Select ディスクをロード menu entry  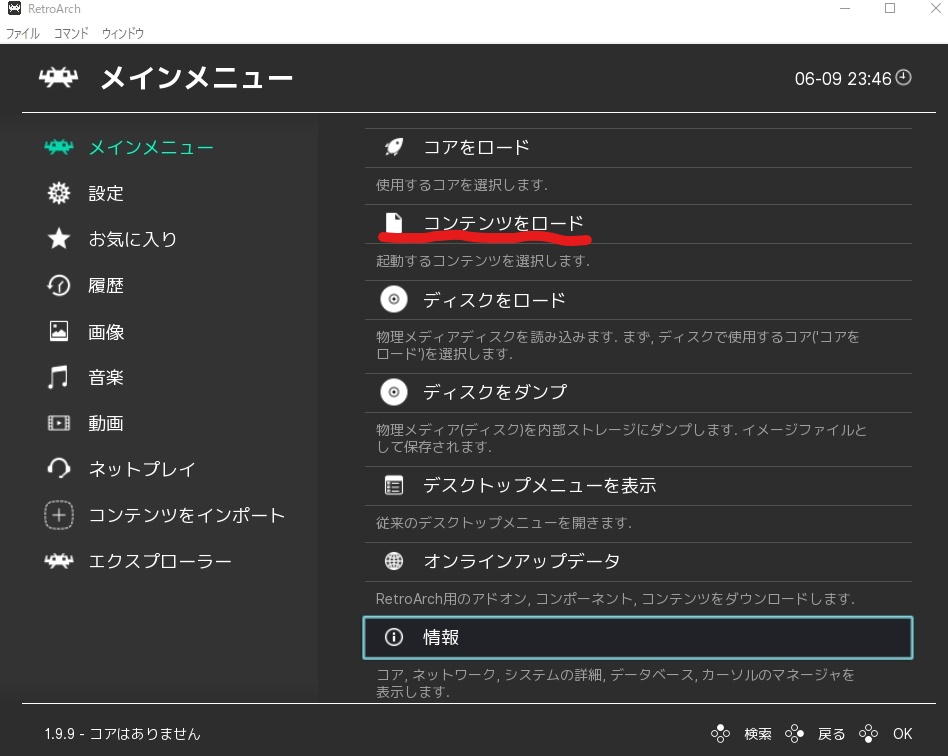tap(638, 300)
